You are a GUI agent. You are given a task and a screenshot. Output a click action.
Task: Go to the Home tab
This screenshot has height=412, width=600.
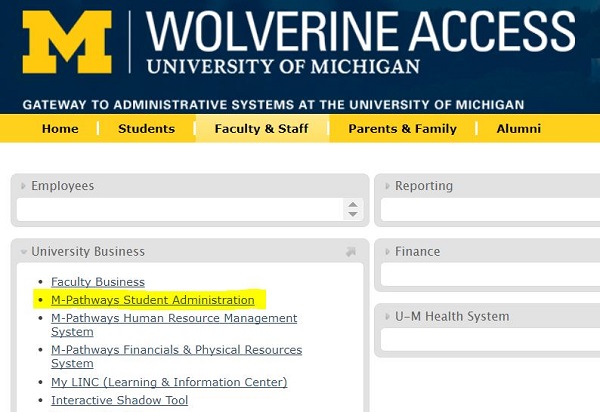tap(60, 129)
